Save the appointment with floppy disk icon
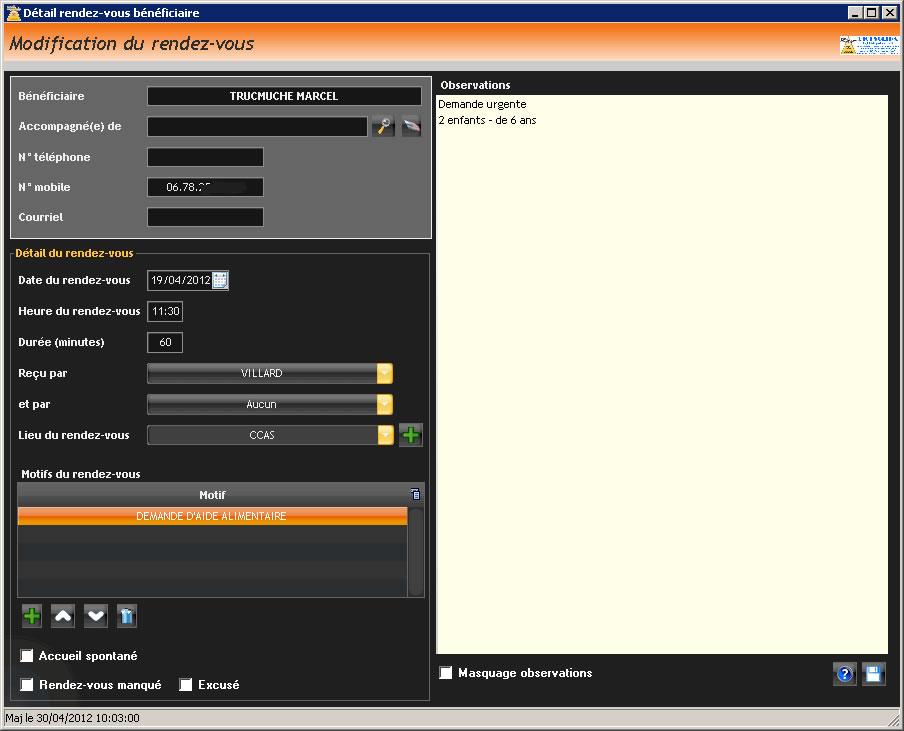The width and height of the screenshot is (904, 731). point(874,674)
